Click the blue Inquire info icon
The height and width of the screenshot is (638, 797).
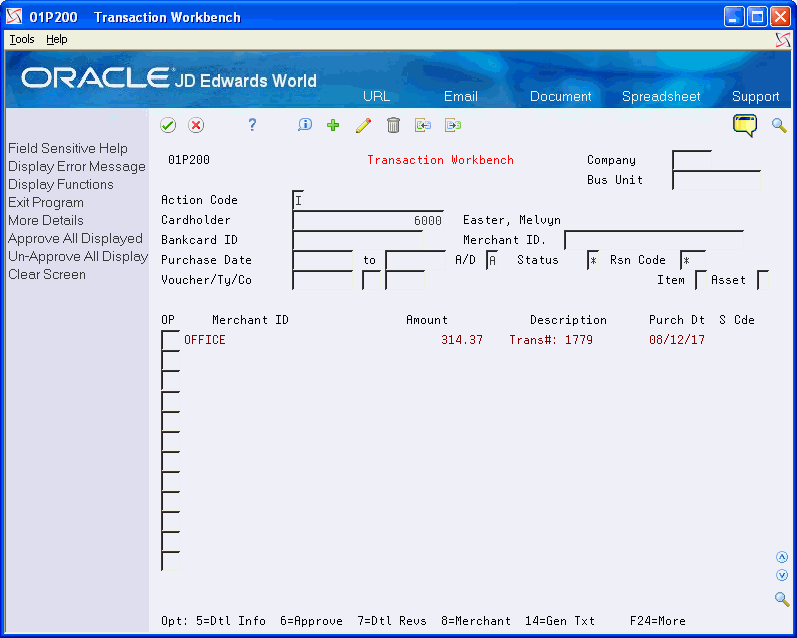305,125
